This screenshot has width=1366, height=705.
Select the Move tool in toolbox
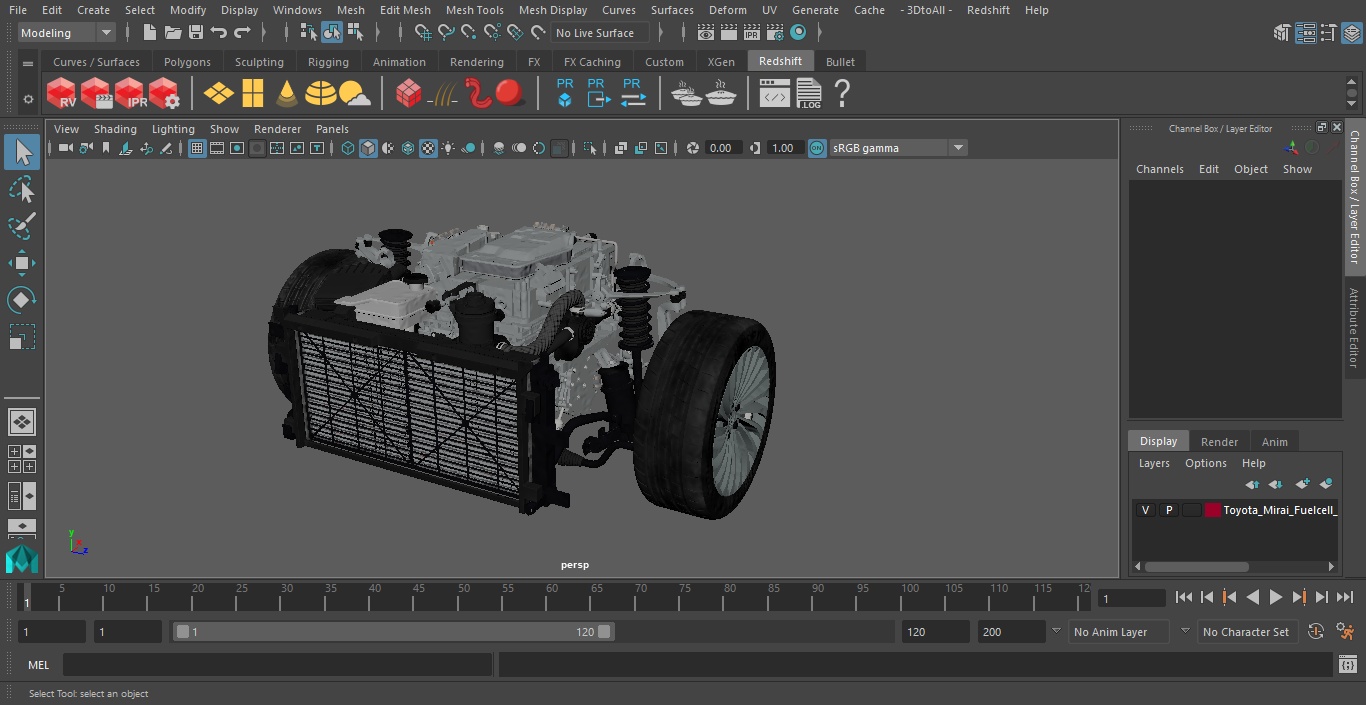click(21, 263)
